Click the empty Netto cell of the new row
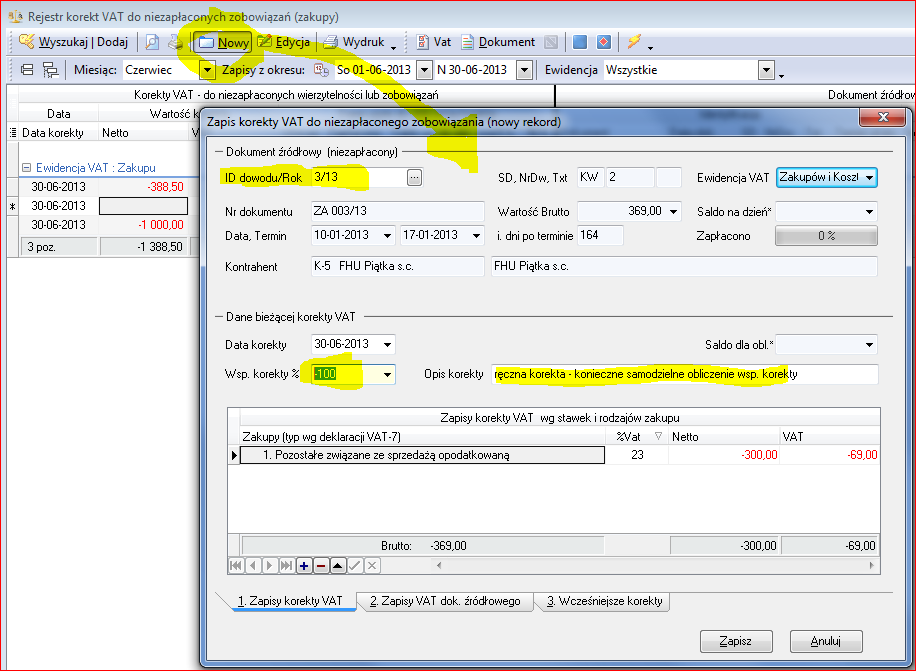The image size is (916, 671). pos(143,206)
